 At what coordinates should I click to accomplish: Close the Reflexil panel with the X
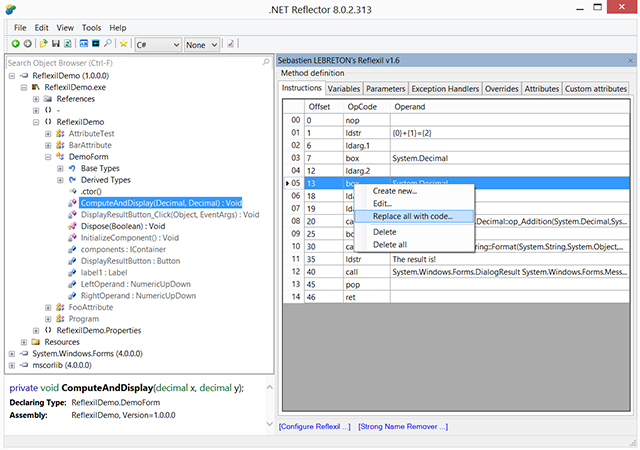click(630, 60)
